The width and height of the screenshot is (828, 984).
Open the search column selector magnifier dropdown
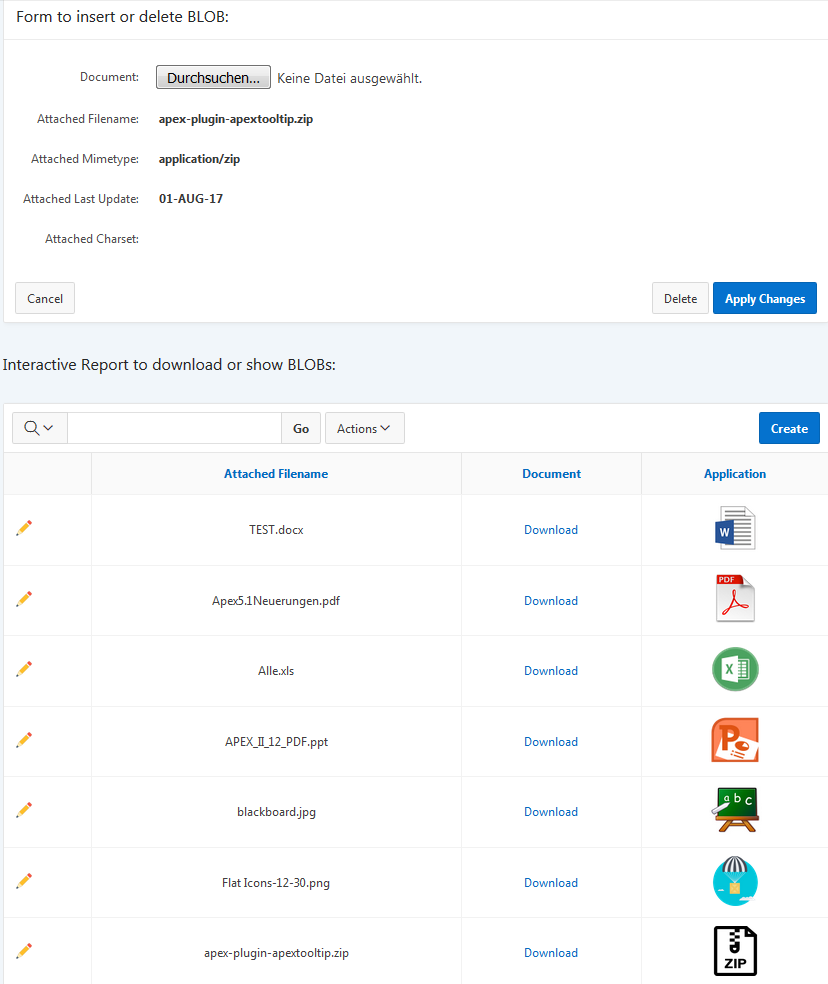click(x=39, y=428)
